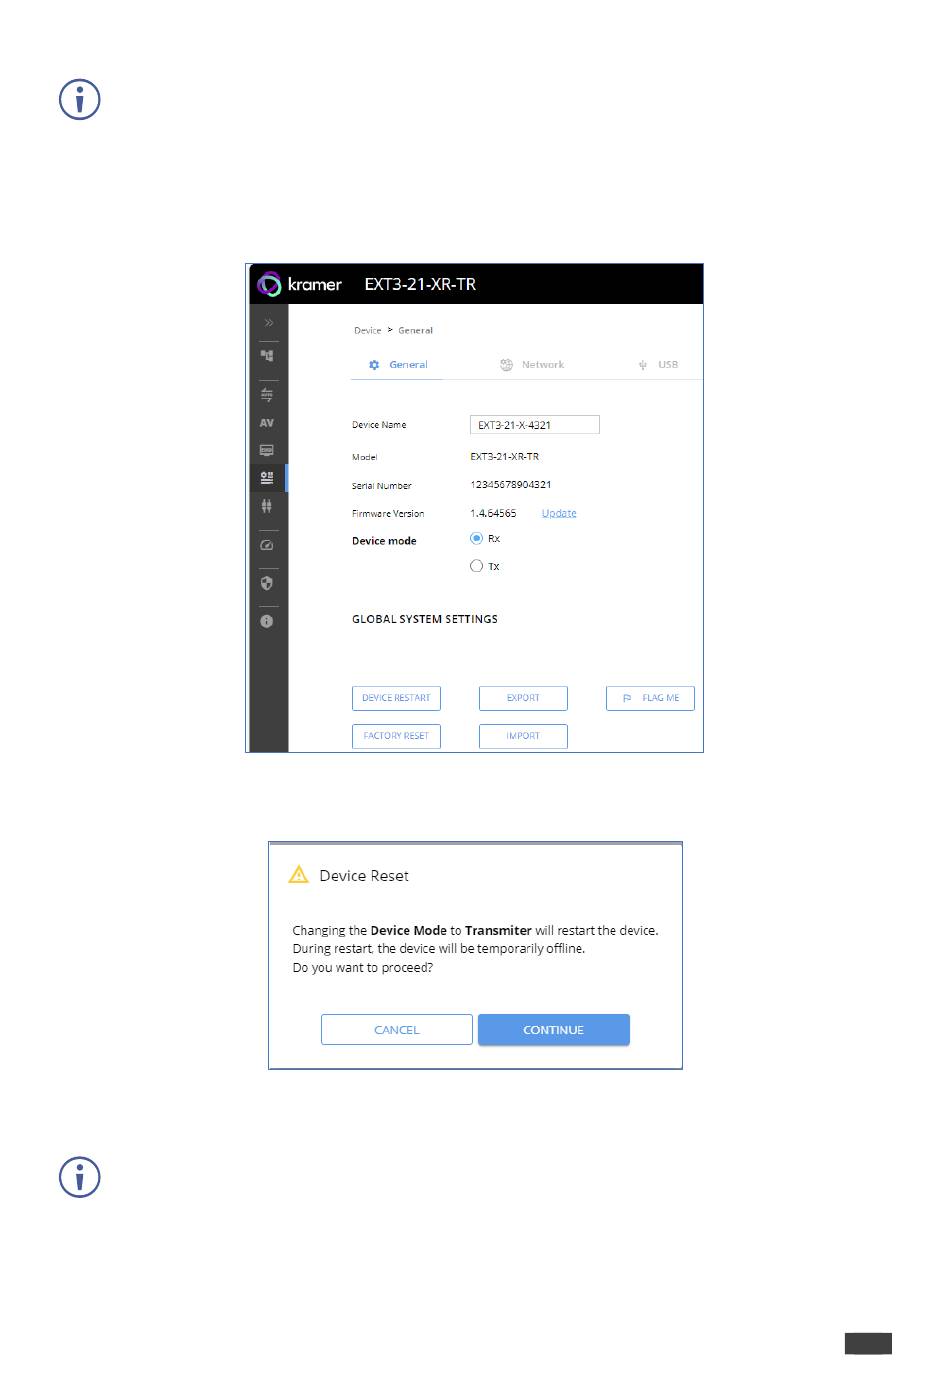
Task: Open the About info sidebar icon
Action: pyautogui.click(x=267, y=621)
